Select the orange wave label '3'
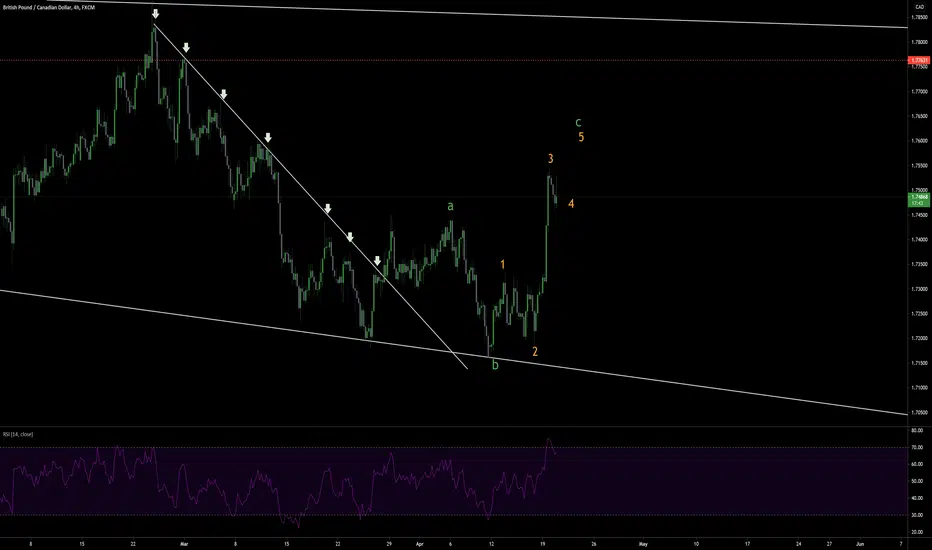 [550, 158]
